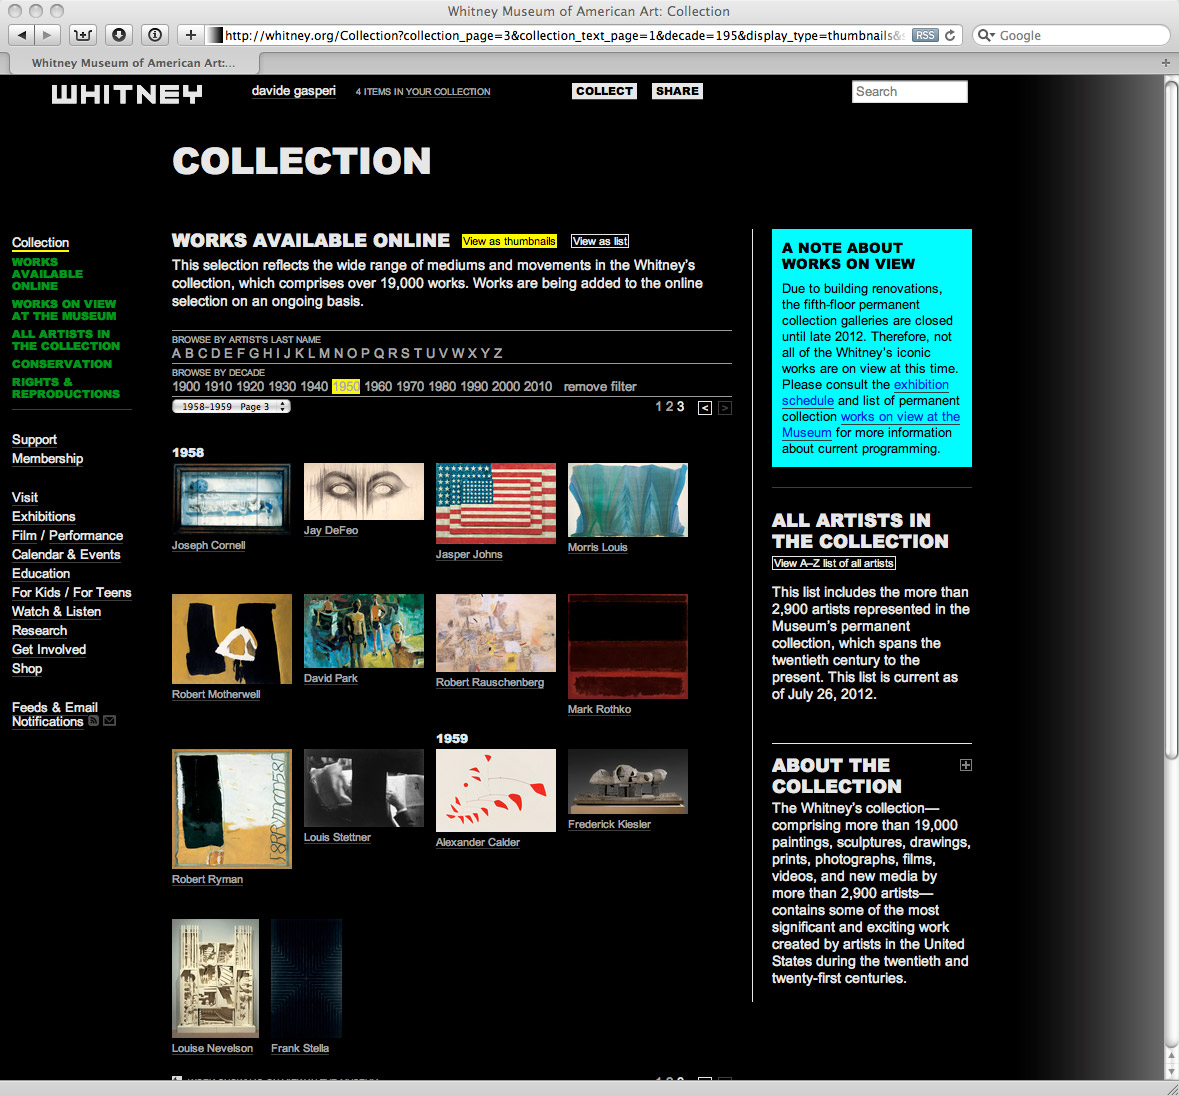Open Jay DeFeo eyes drawing thumbnail
The width and height of the screenshot is (1179, 1096).
364,492
